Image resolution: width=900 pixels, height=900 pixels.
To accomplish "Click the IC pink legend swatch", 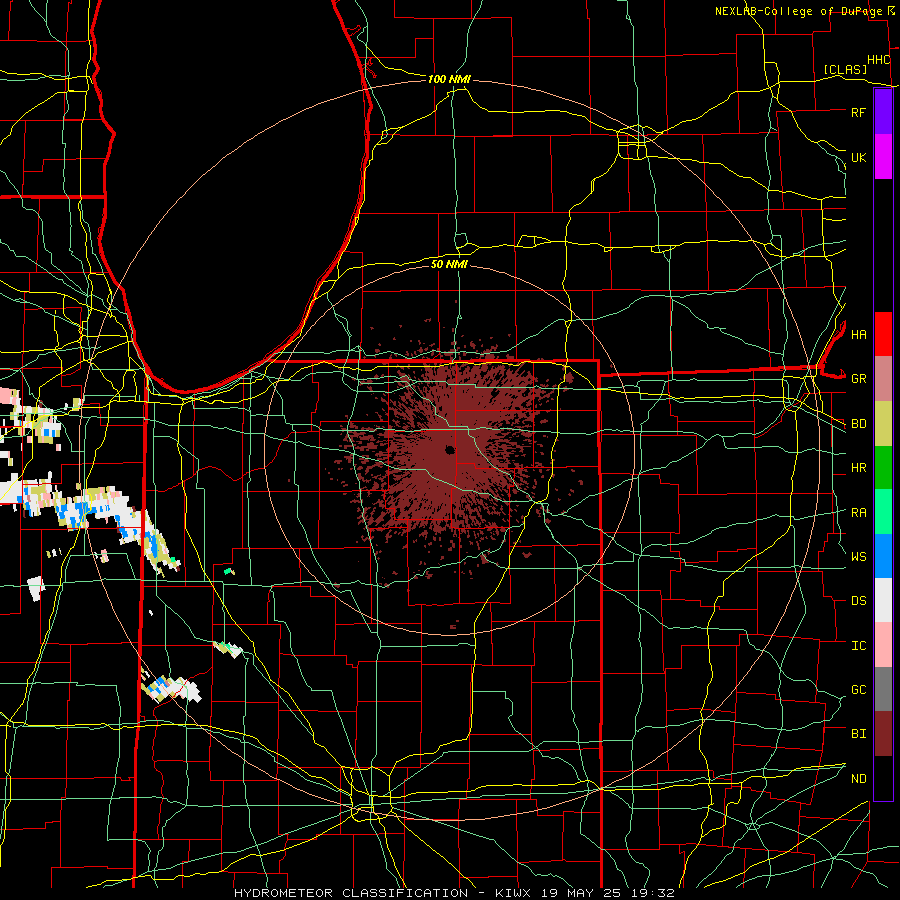I will (x=883, y=645).
